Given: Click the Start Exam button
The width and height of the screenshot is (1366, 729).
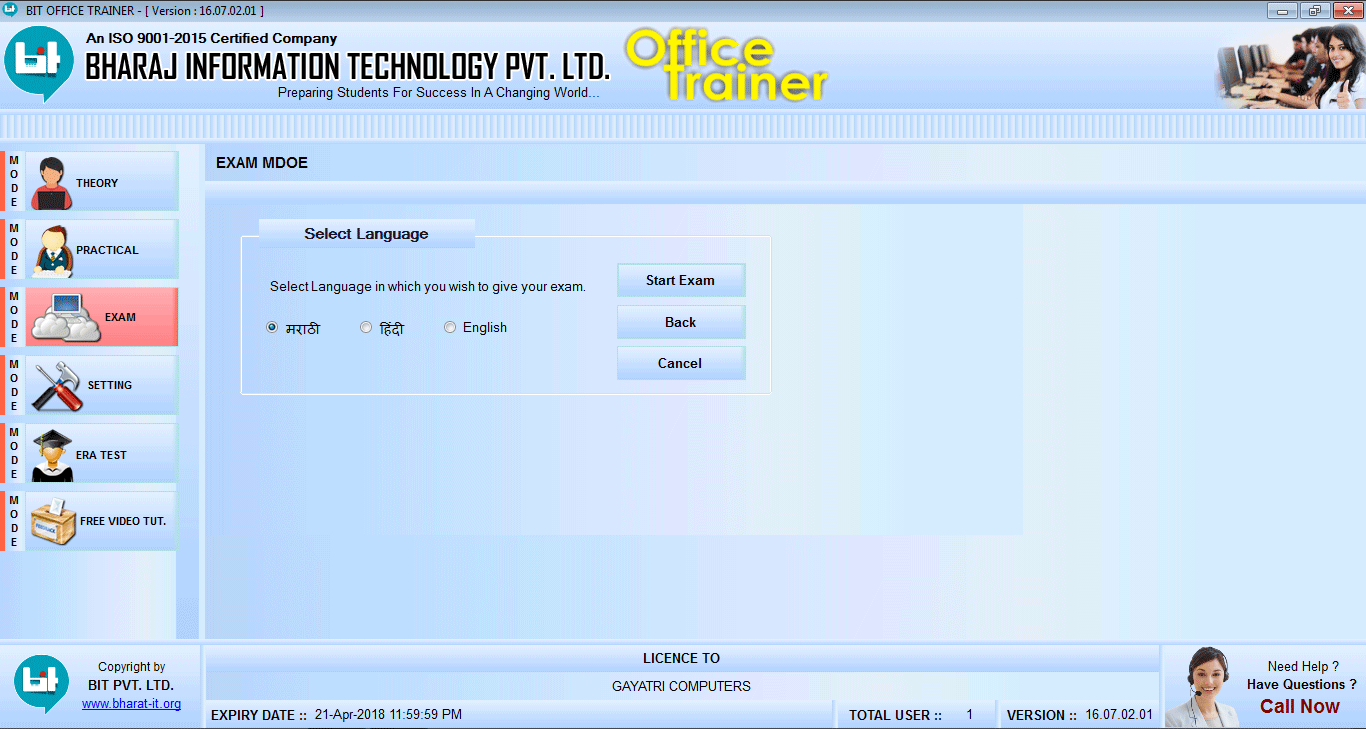Looking at the screenshot, I should click(x=681, y=280).
